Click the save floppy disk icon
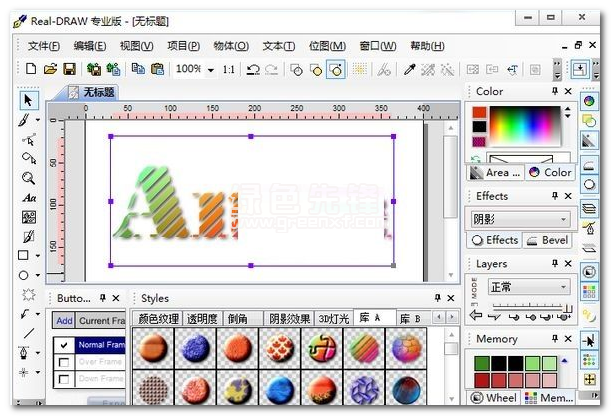The width and height of the screenshot is (611, 416). click(x=69, y=69)
